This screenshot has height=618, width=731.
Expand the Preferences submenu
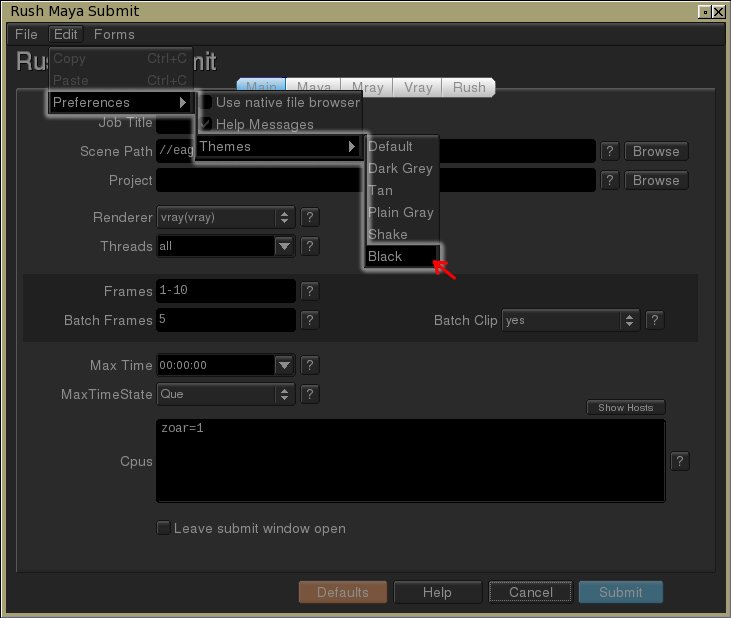coord(121,103)
